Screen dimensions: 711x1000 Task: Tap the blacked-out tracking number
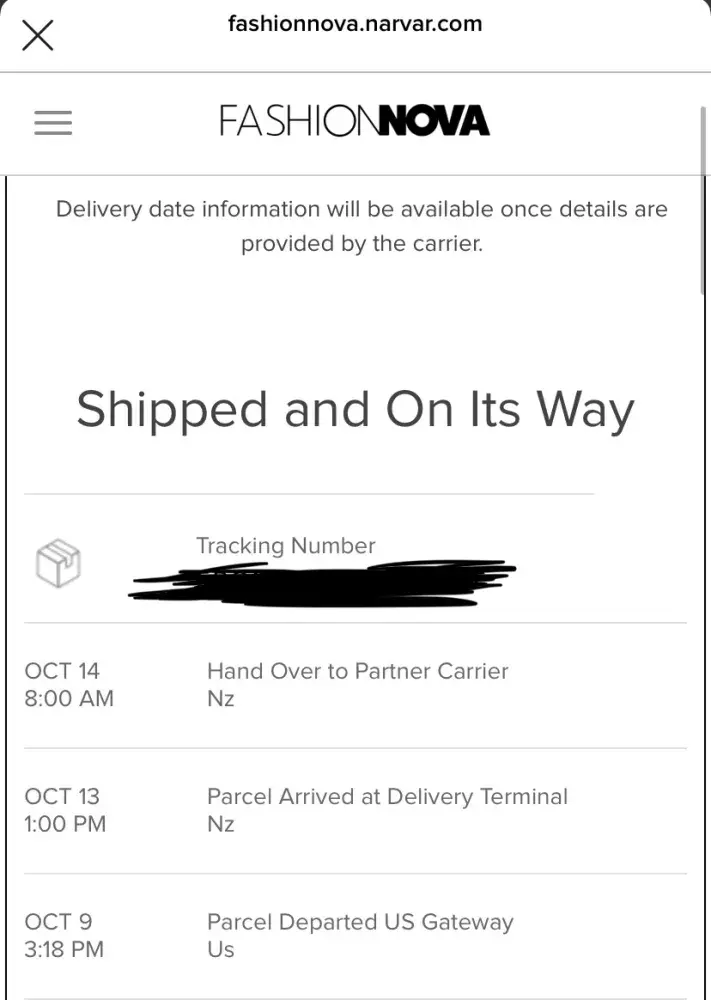(320, 581)
